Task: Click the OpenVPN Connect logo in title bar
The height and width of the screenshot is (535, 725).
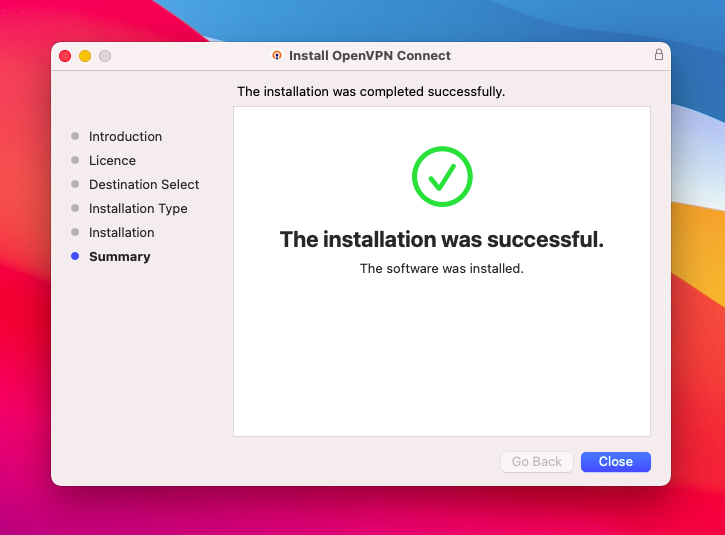Action: (x=276, y=55)
